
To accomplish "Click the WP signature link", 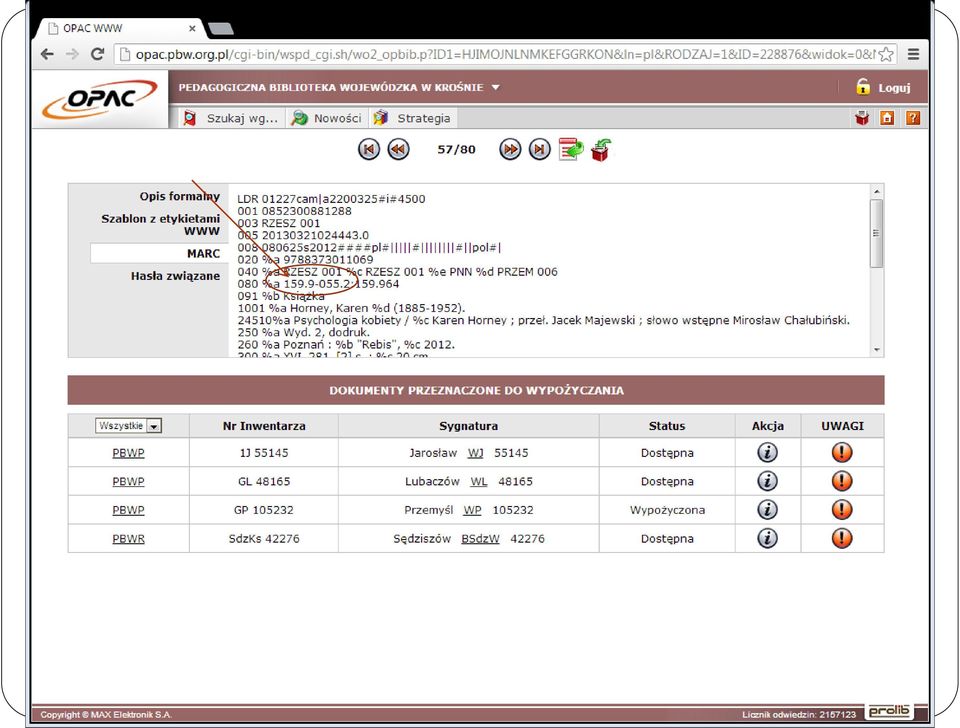I will [472, 510].
